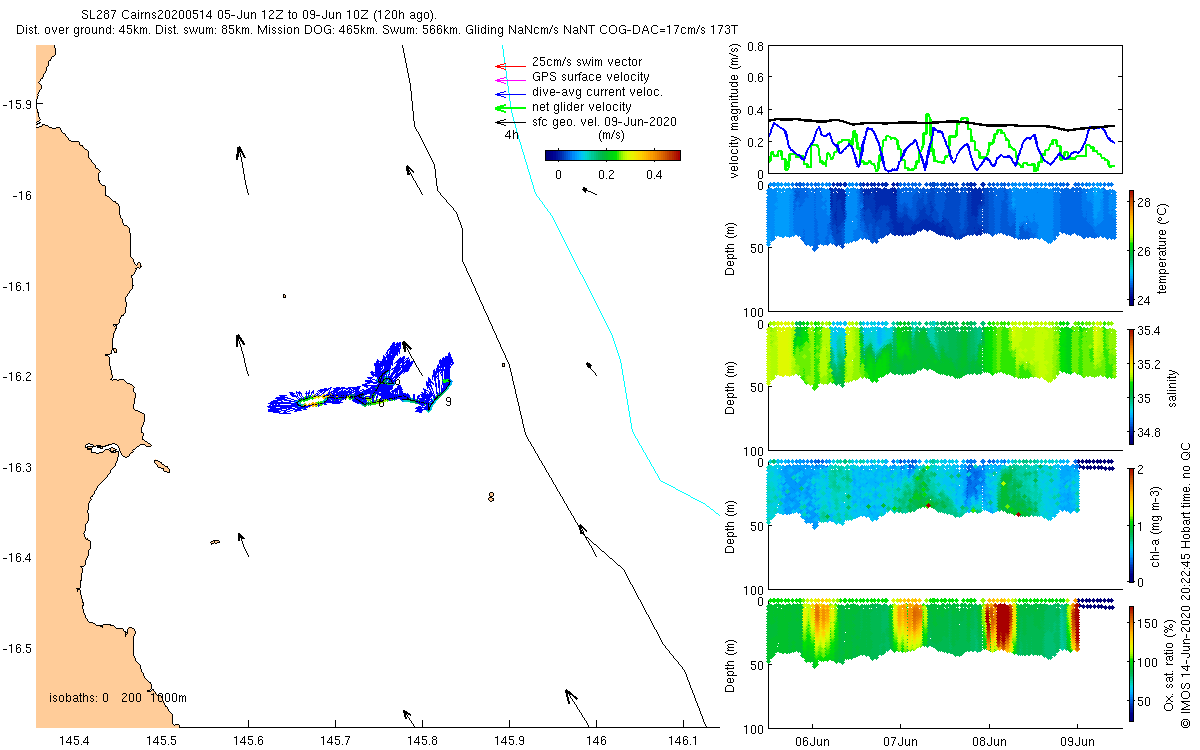Viewport: 1200px width, 750px height.
Task: Click the '0.4' tick under velocity colorbar
Action: [x=655, y=175]
